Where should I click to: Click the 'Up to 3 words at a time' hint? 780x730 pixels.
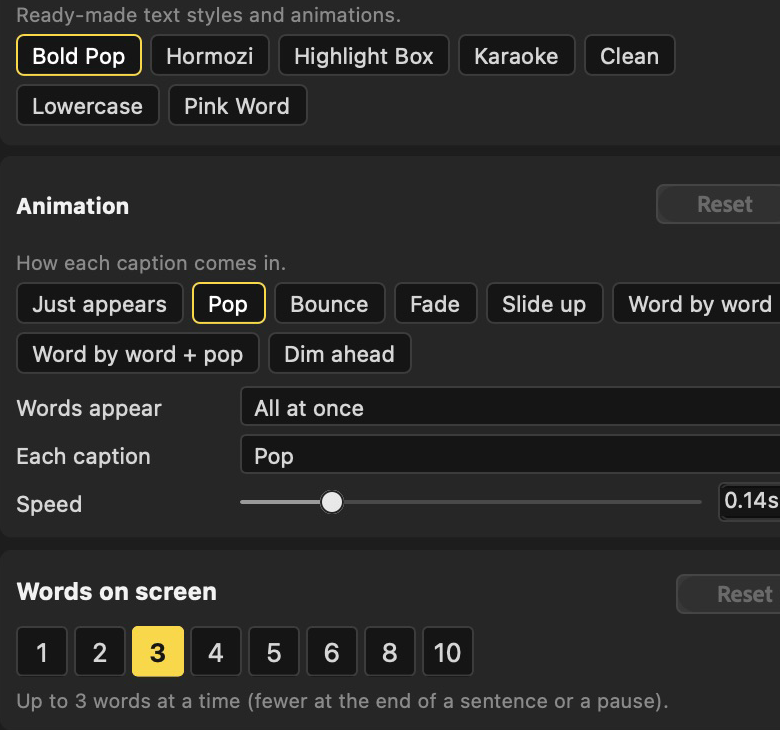(x=342, y=701)
